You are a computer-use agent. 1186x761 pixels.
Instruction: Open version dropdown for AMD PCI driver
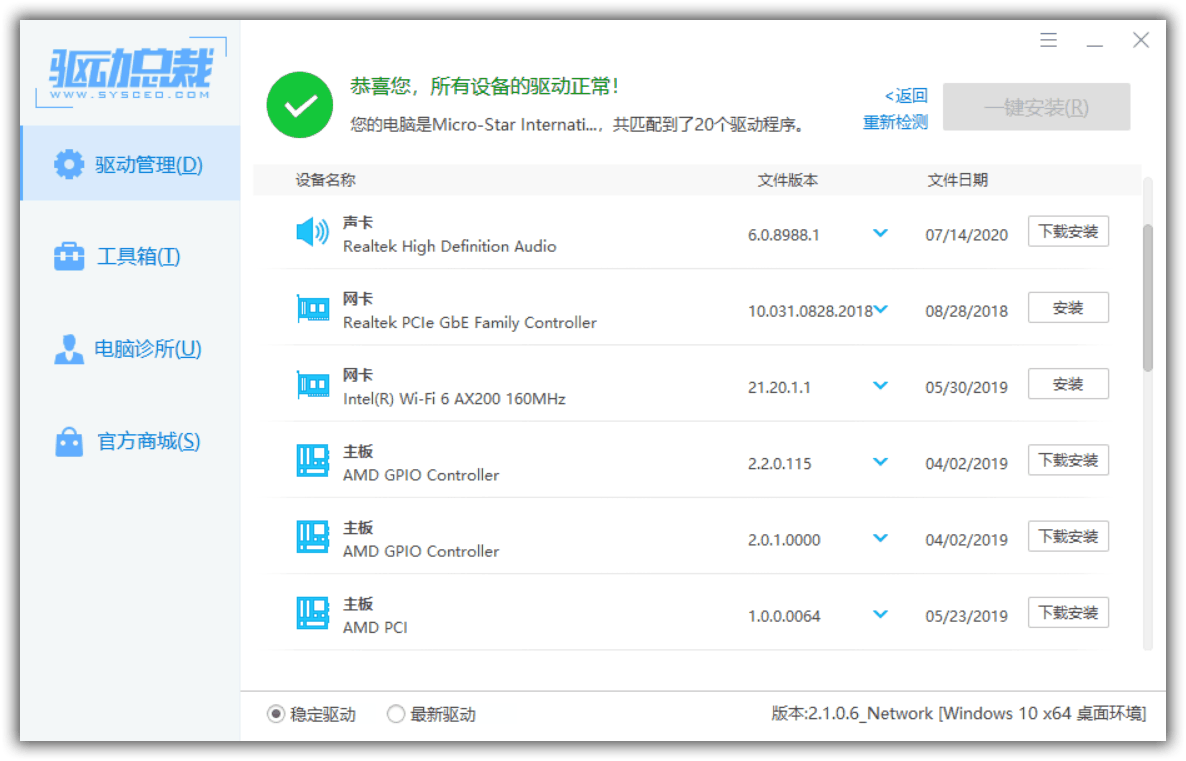[880, 614]
